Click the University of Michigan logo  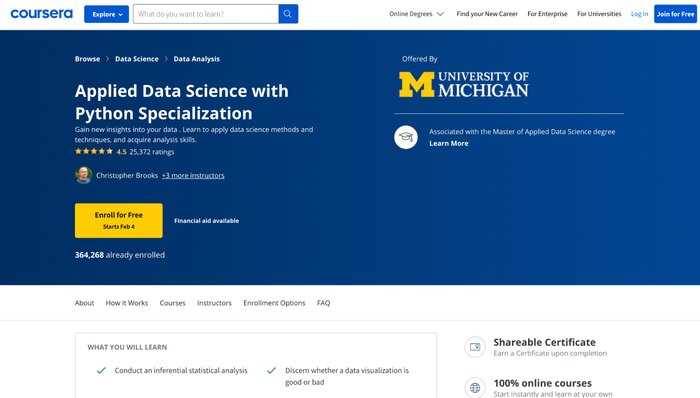(x=463, y=84)
